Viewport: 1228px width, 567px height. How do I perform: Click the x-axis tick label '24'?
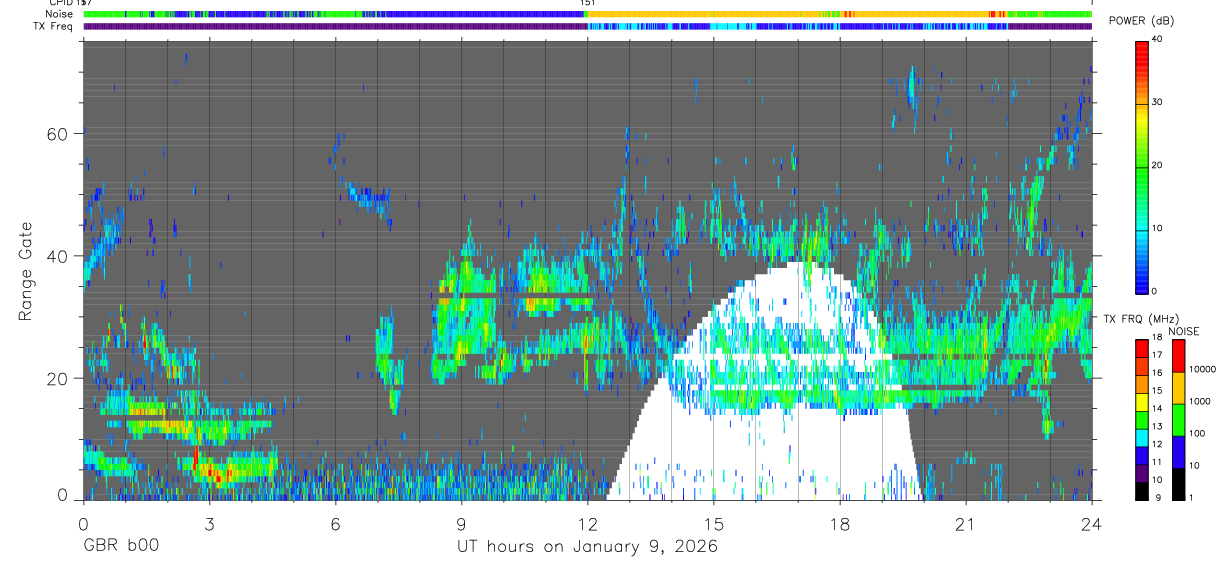point(1091,523)
